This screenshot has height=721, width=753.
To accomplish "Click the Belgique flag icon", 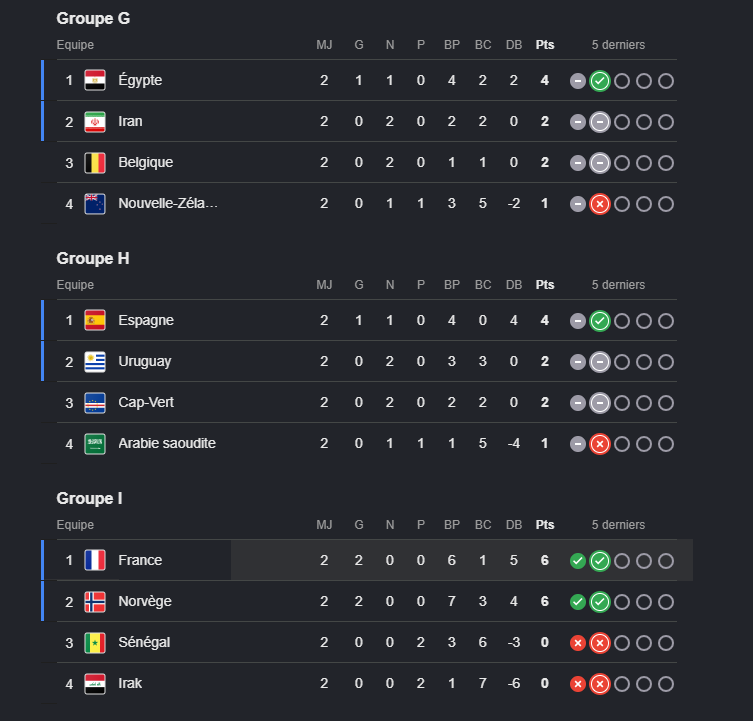I will [95, 162].
